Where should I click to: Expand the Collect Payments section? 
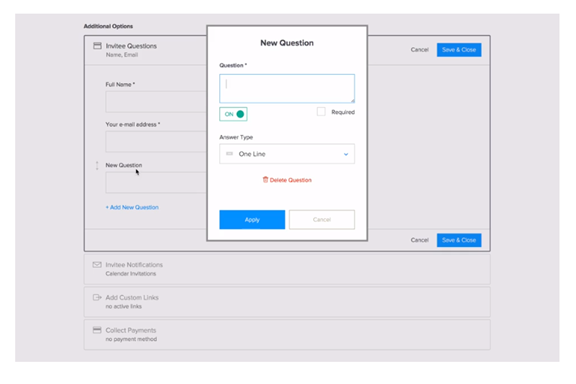tap(287, 334)
